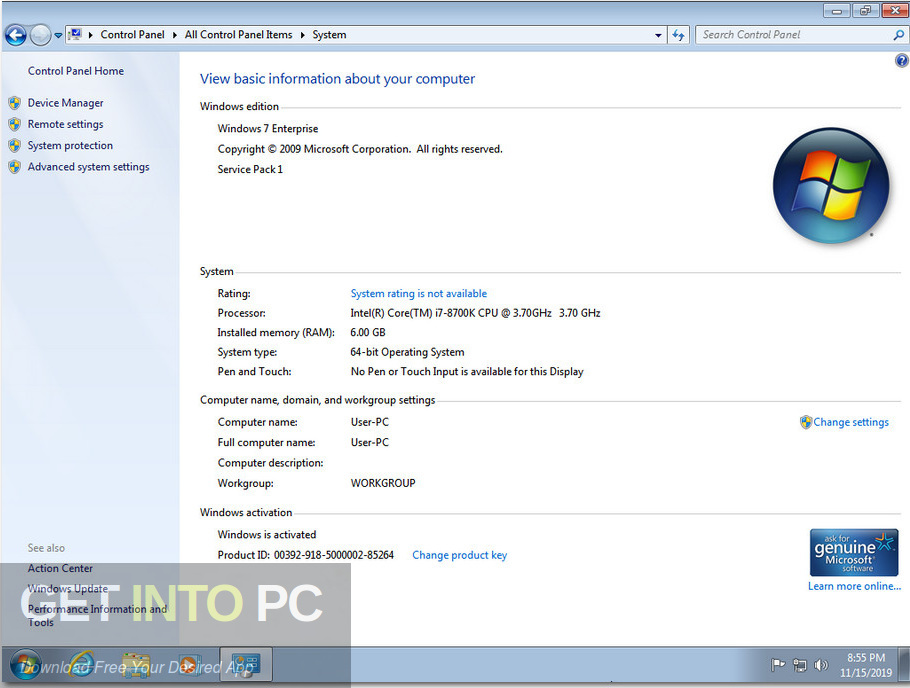
Task: Click the Service Pack 1 text
Action: [x=250, y=170]
